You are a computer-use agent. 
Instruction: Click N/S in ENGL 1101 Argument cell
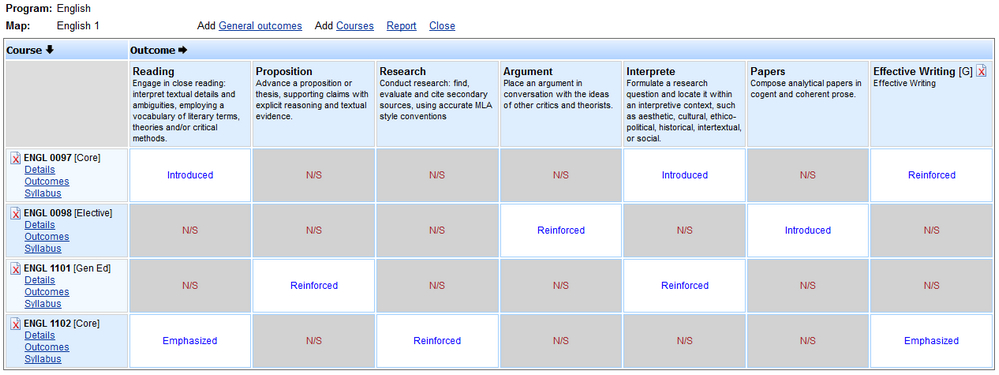[561, 286]
